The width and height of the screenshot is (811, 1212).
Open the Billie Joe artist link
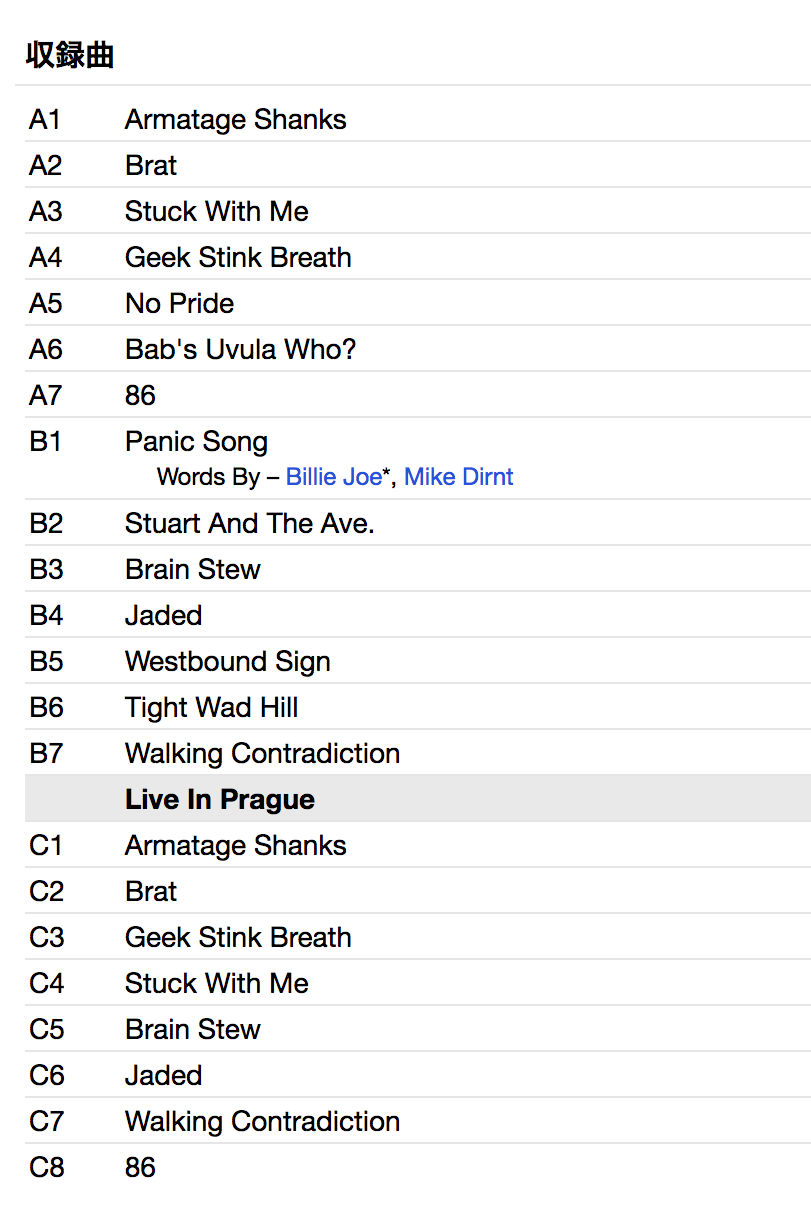(333, 477)
